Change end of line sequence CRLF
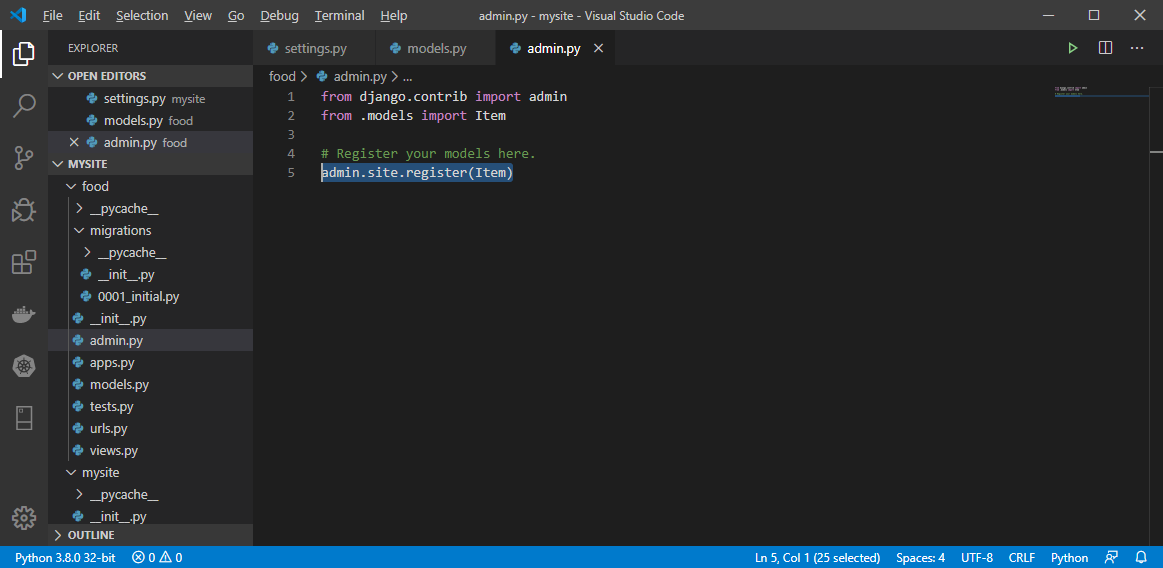The width and height of the screenshot is (1163, 568). click(1022, 558)
